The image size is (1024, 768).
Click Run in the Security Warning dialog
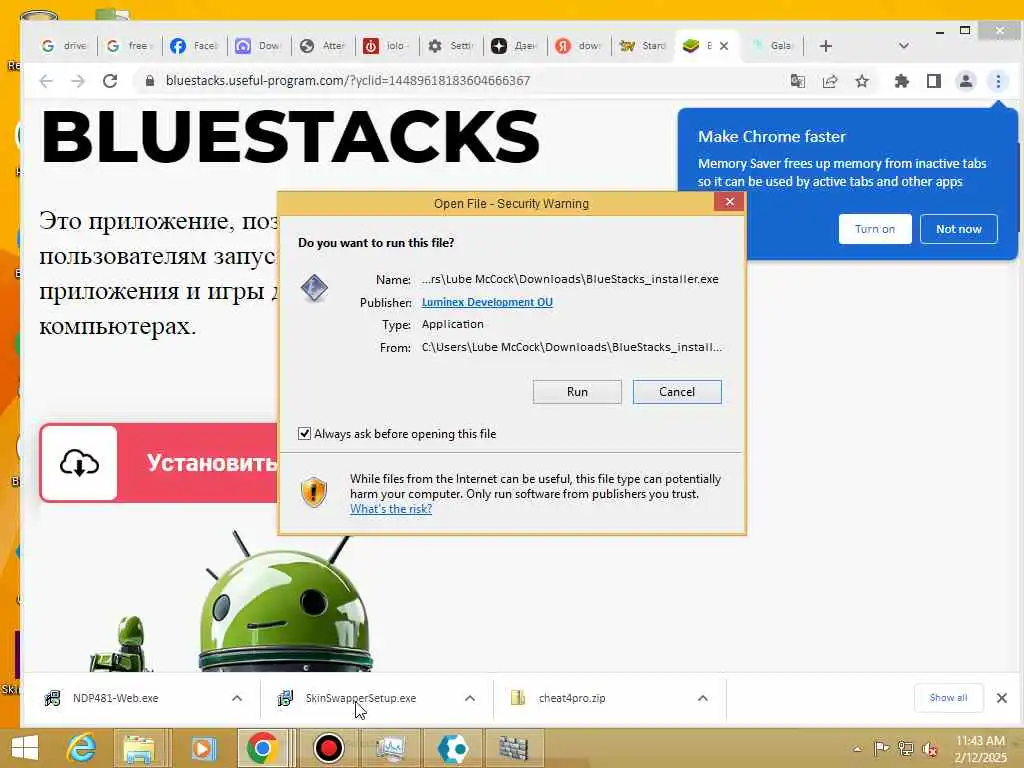pos(577,392)
